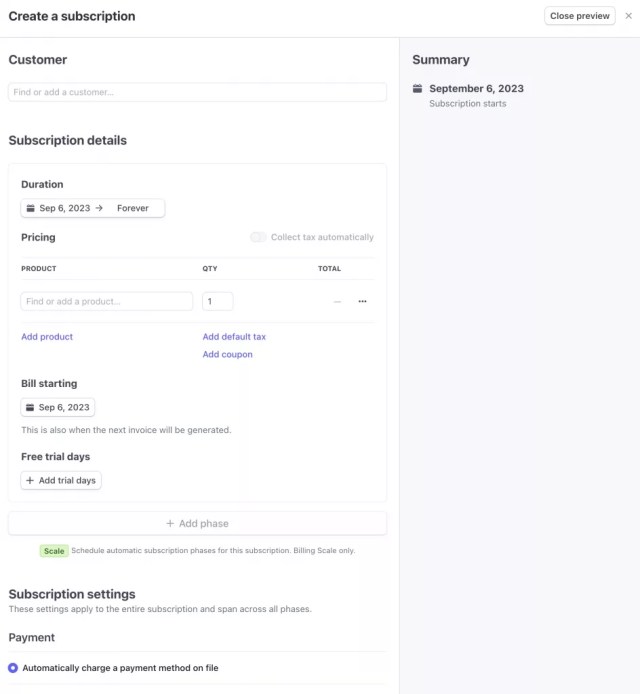Click the calendar icon in the Duration selector
This screenshot has height=694, width=640.
pos(31,208)
